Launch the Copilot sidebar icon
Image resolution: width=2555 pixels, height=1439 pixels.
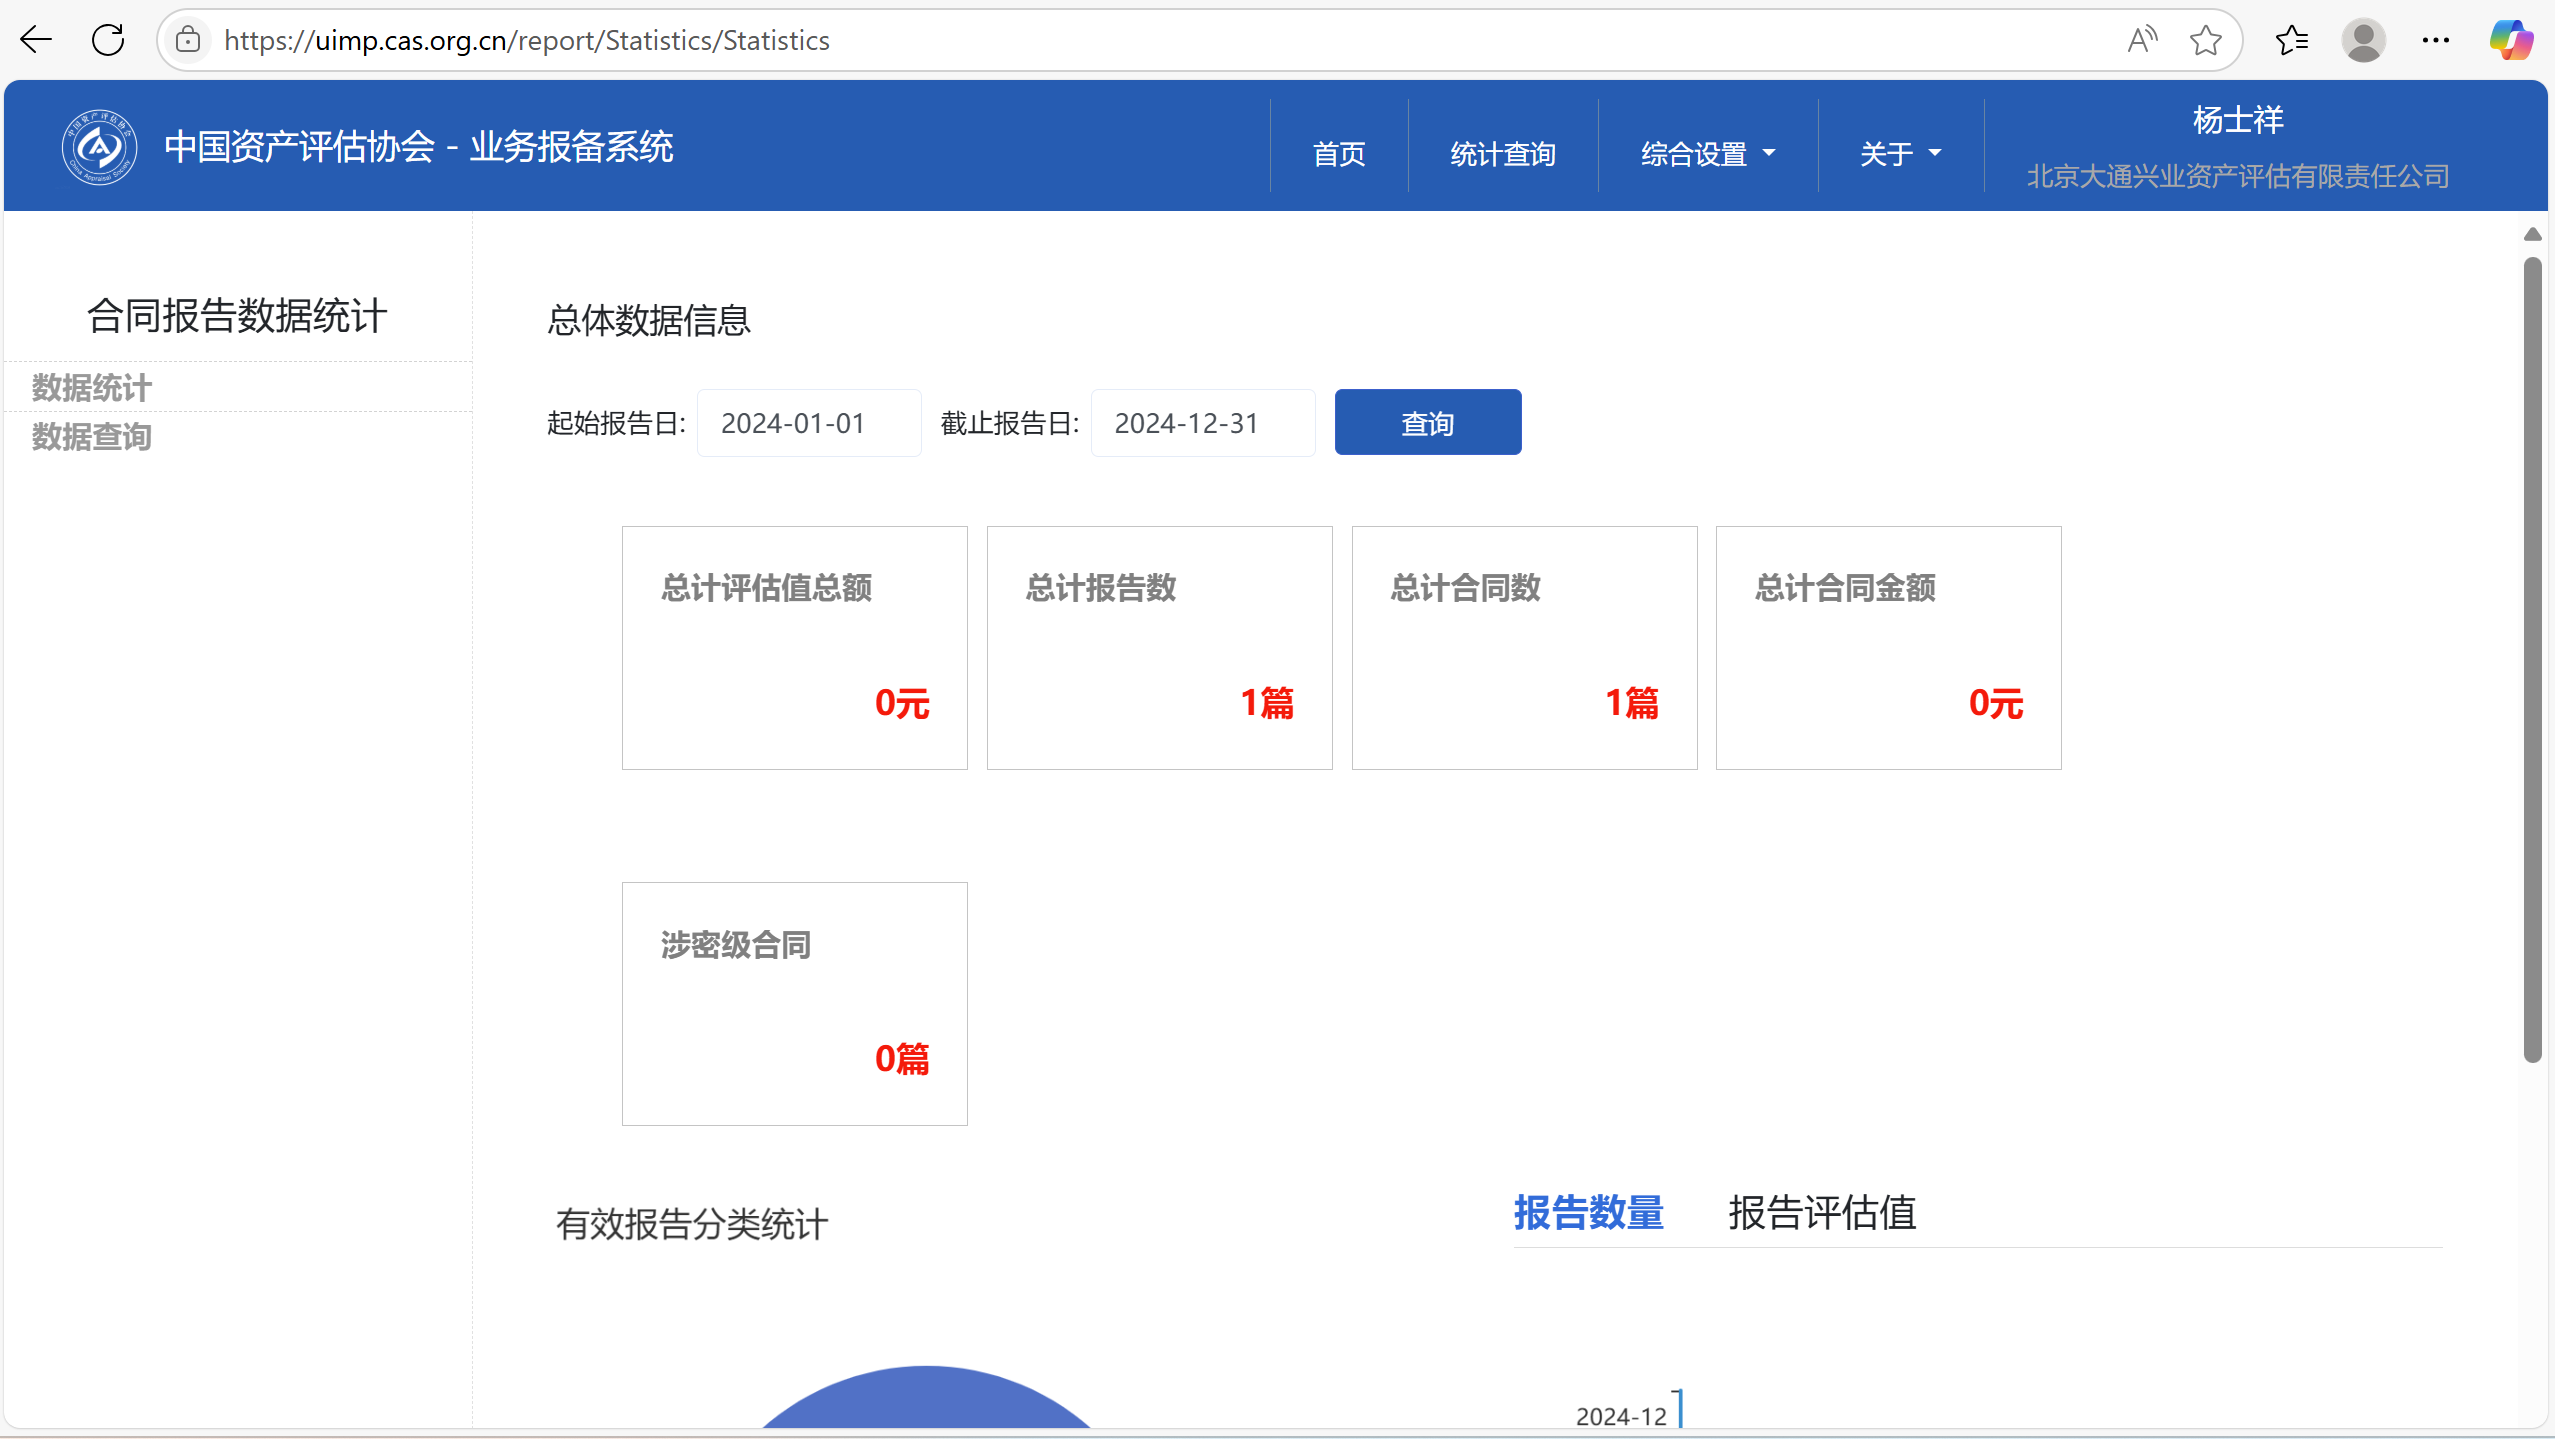tap(2511, 40)
